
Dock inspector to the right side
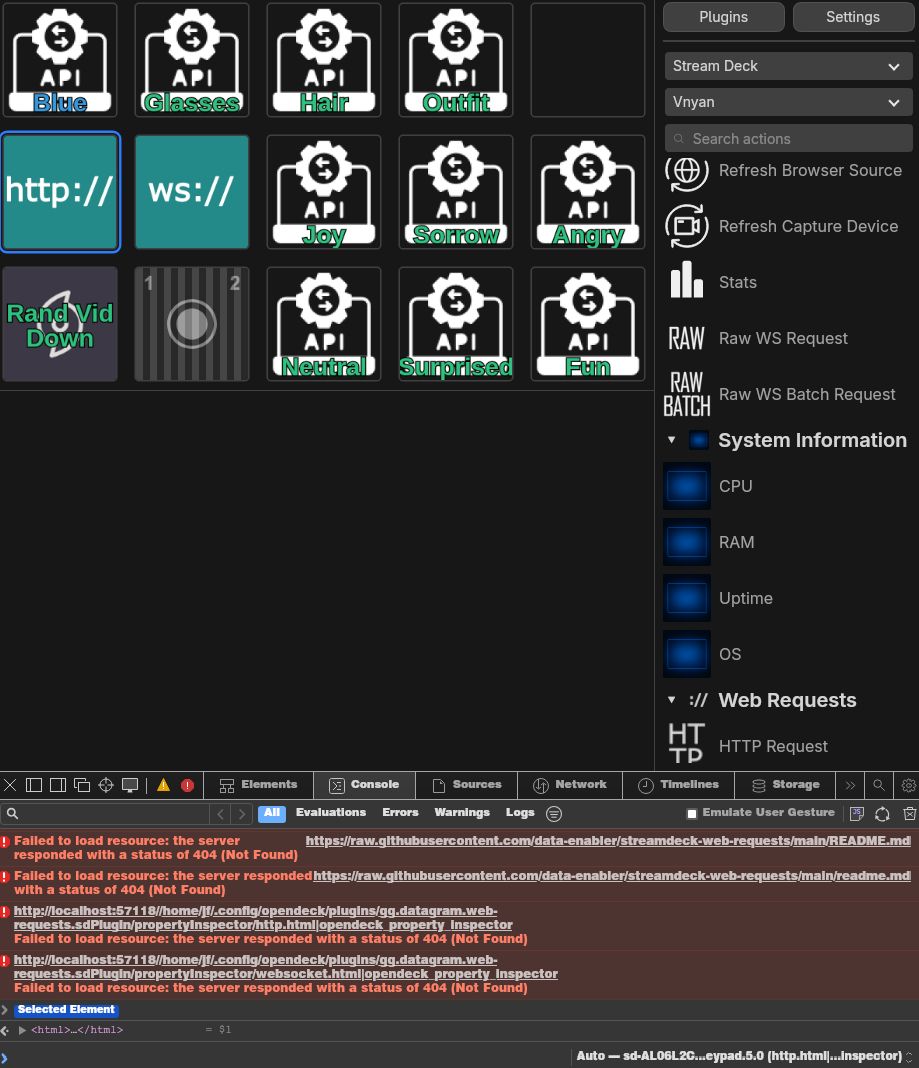58,785
